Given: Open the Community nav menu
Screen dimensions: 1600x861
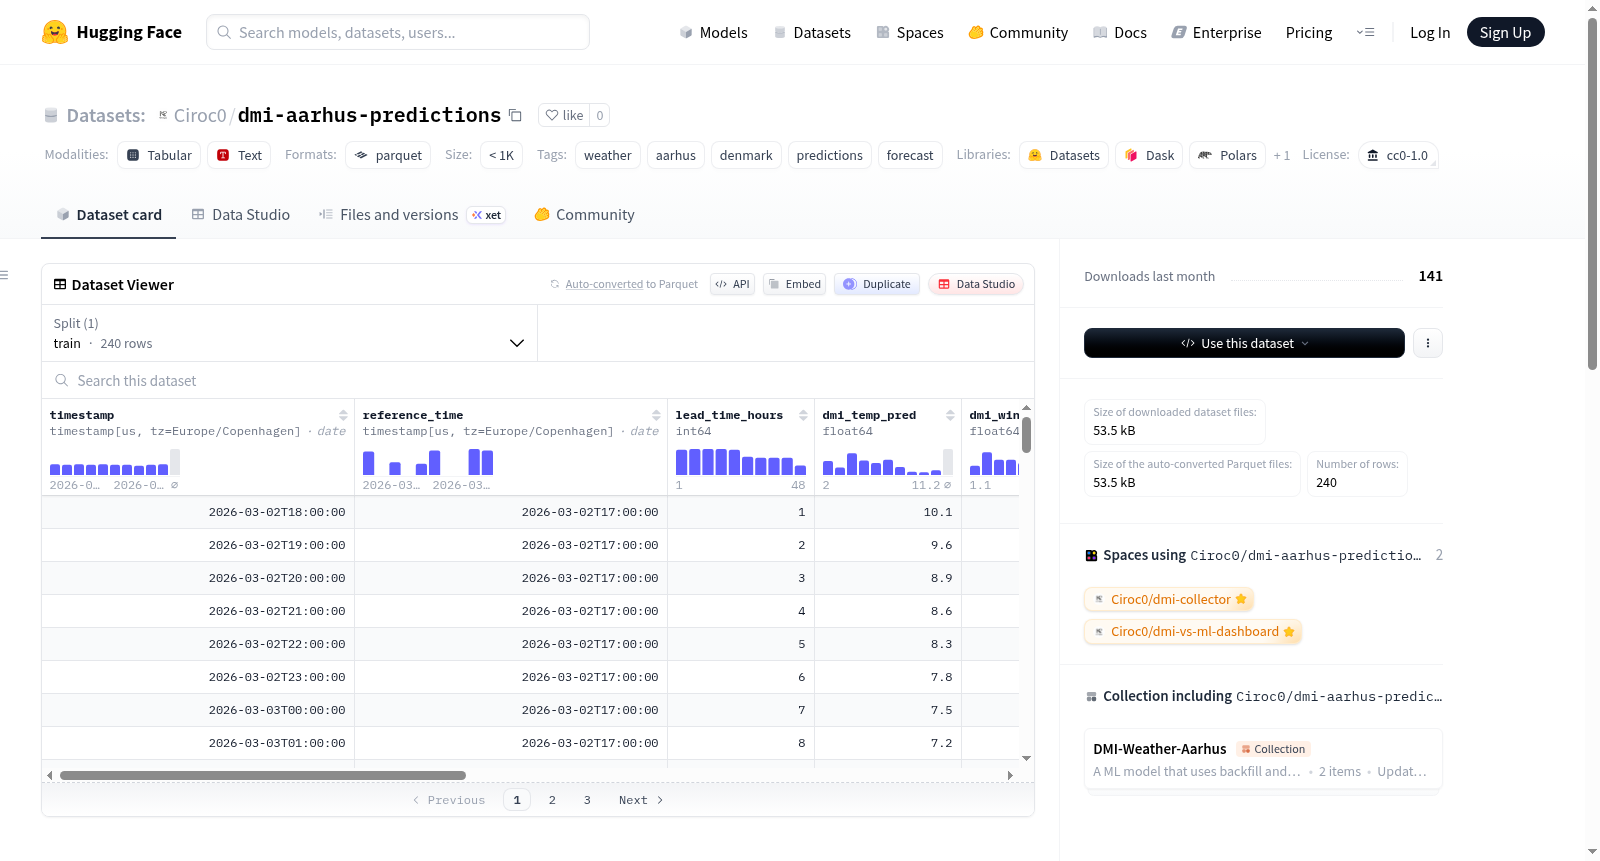Looking at the screenshot, I should click(1018, 32).
